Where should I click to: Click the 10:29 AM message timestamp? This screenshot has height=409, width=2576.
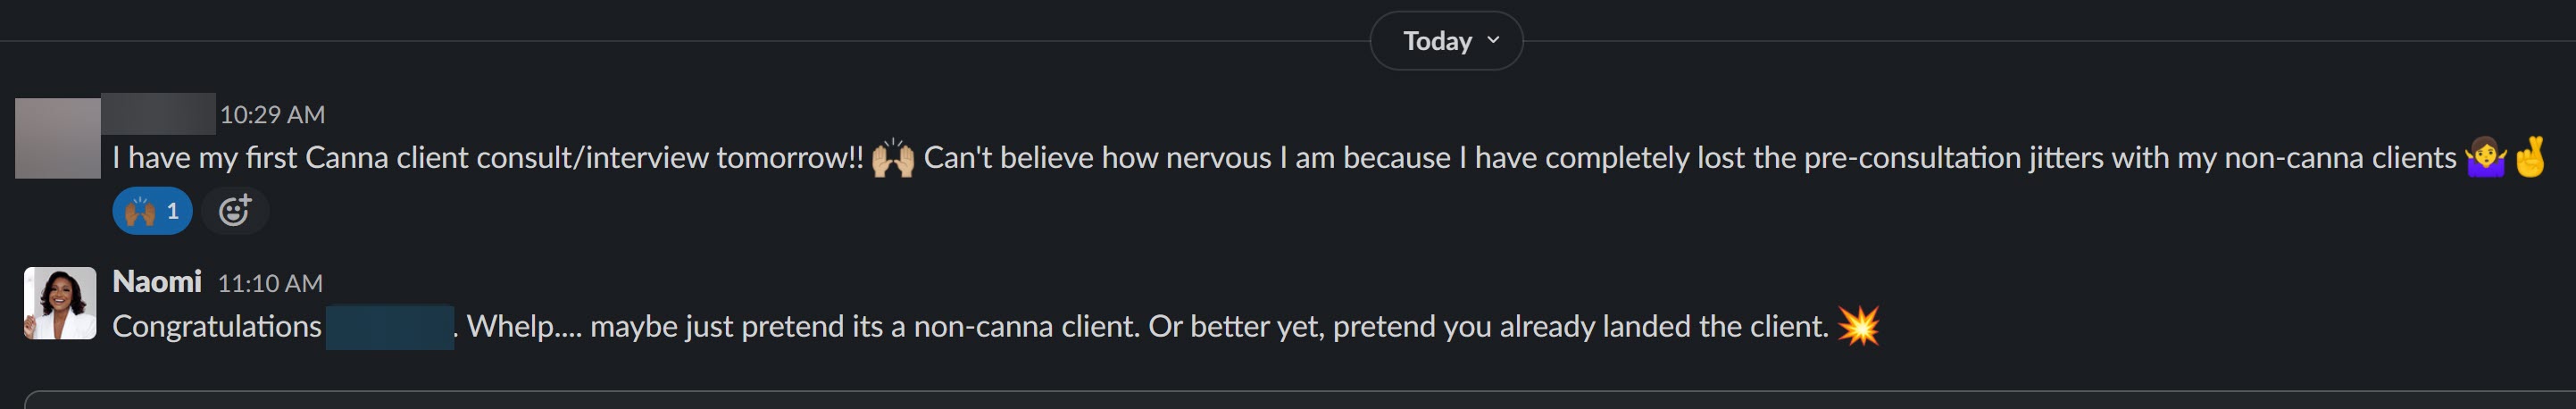click(x=272, y=115)
